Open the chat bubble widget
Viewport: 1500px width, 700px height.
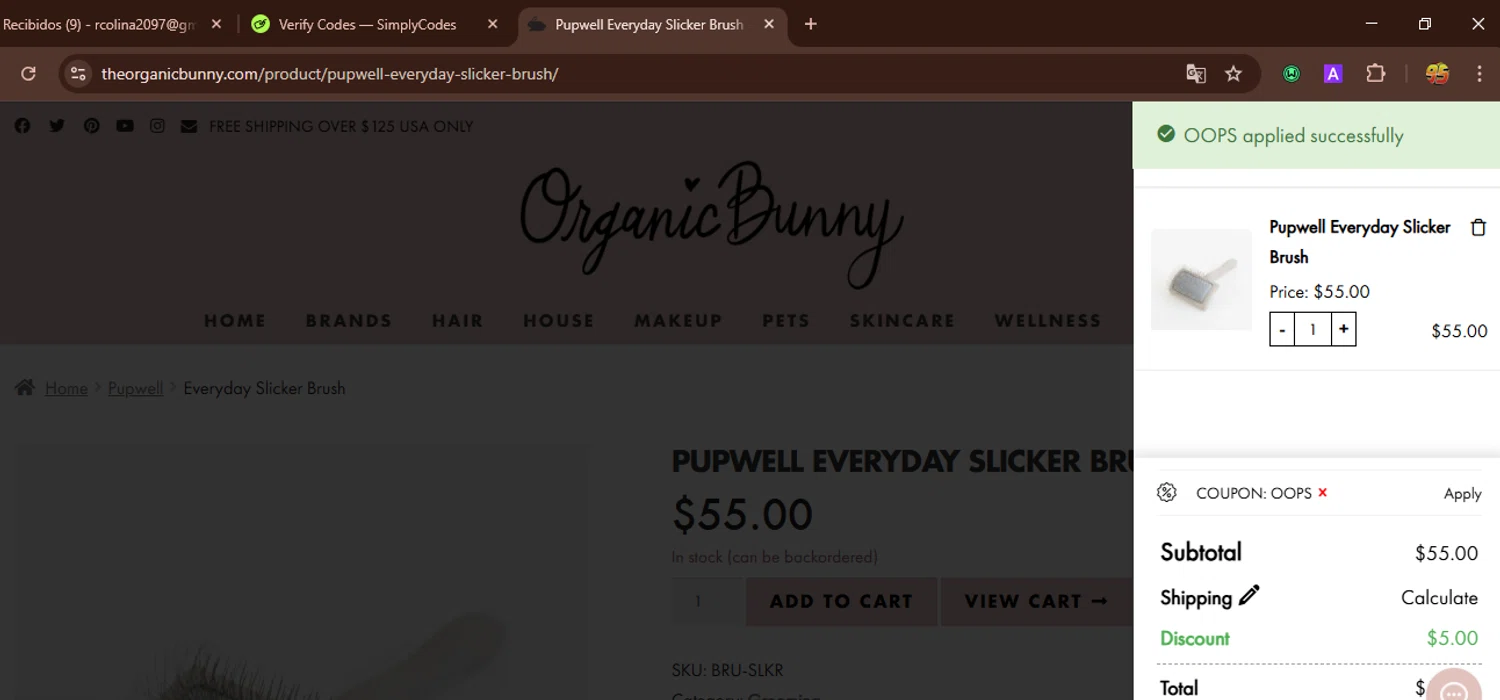point(1453,688)
